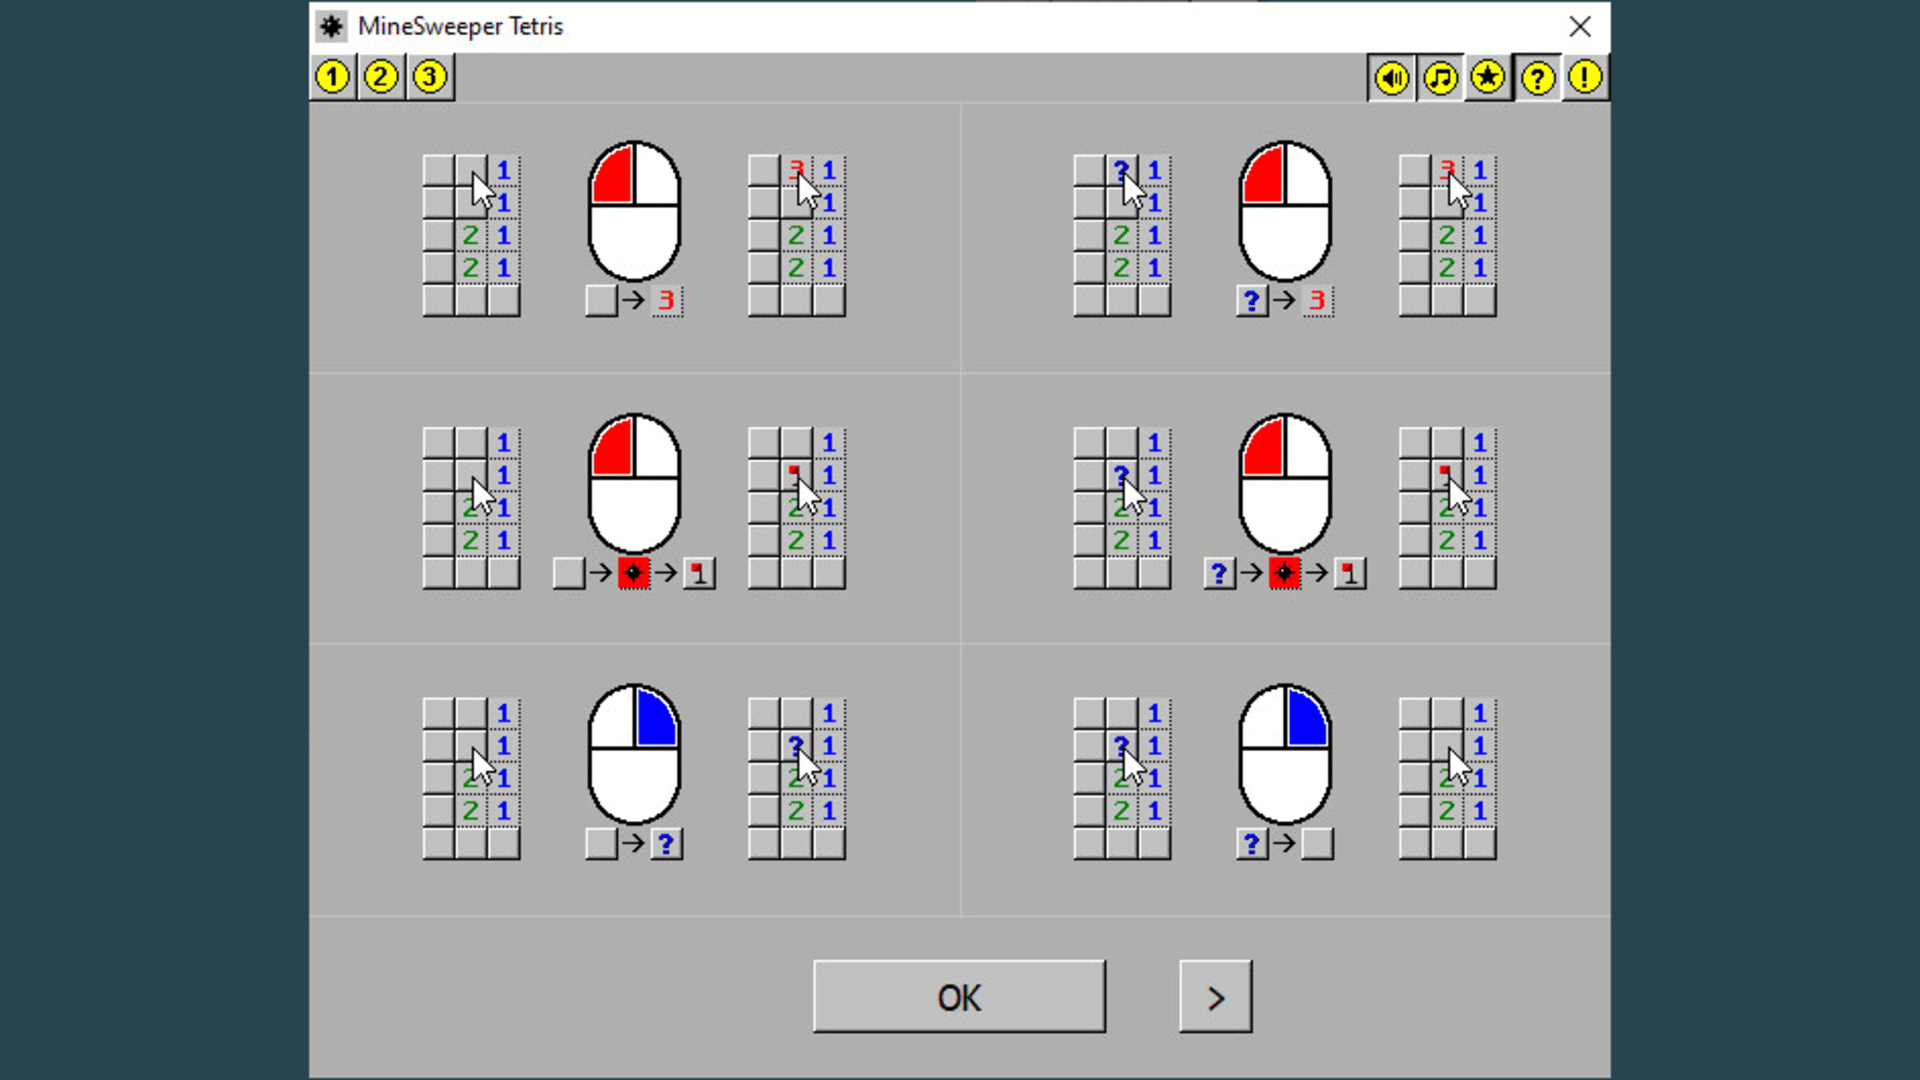The image size is (1920, 1080).
Task: Click the red 3 tile in top-right legend
Action: [1317, 301]
